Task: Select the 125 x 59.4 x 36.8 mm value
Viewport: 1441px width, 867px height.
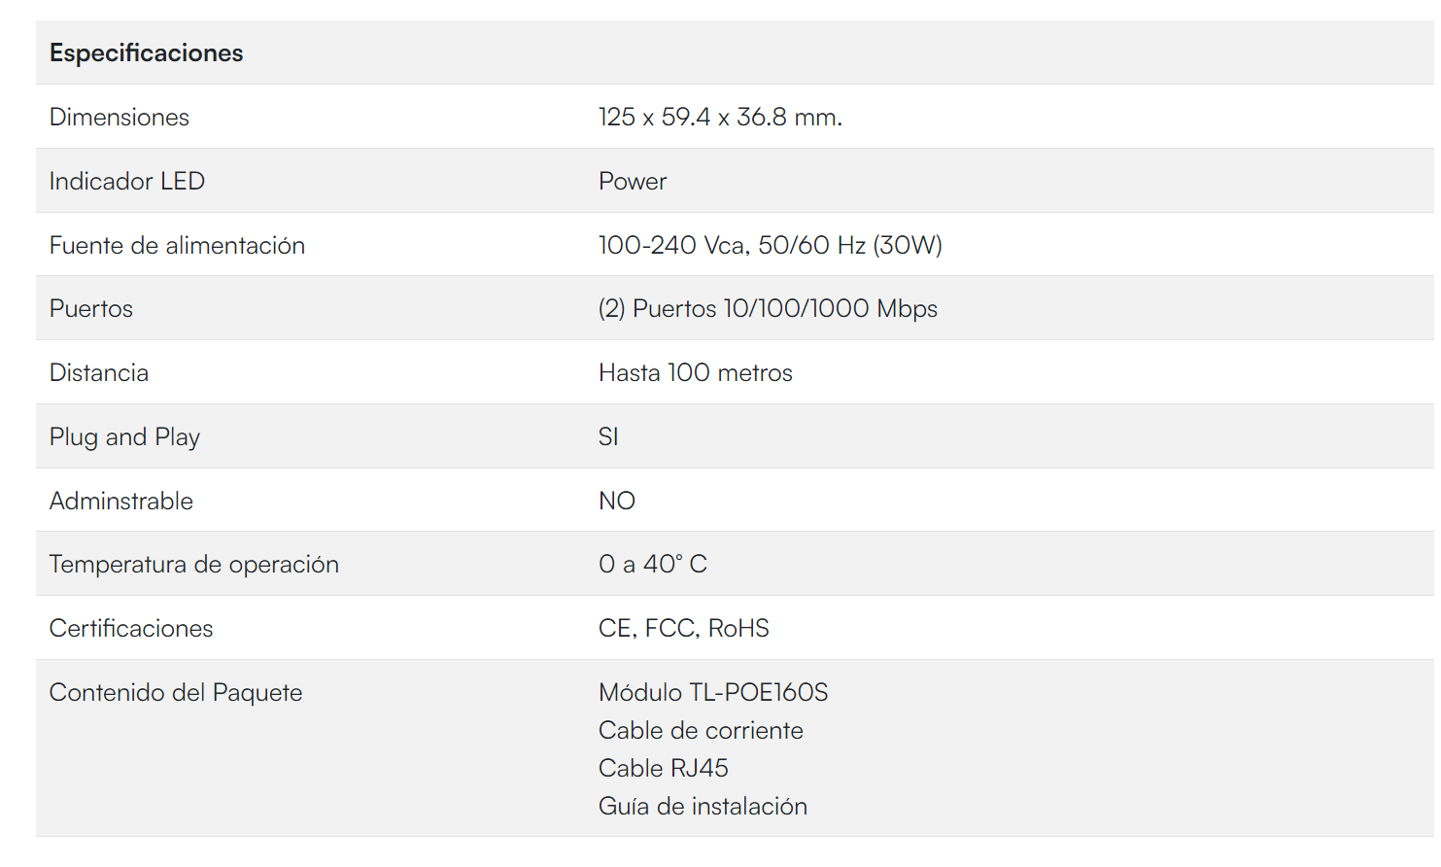Action: pos(720,117)
